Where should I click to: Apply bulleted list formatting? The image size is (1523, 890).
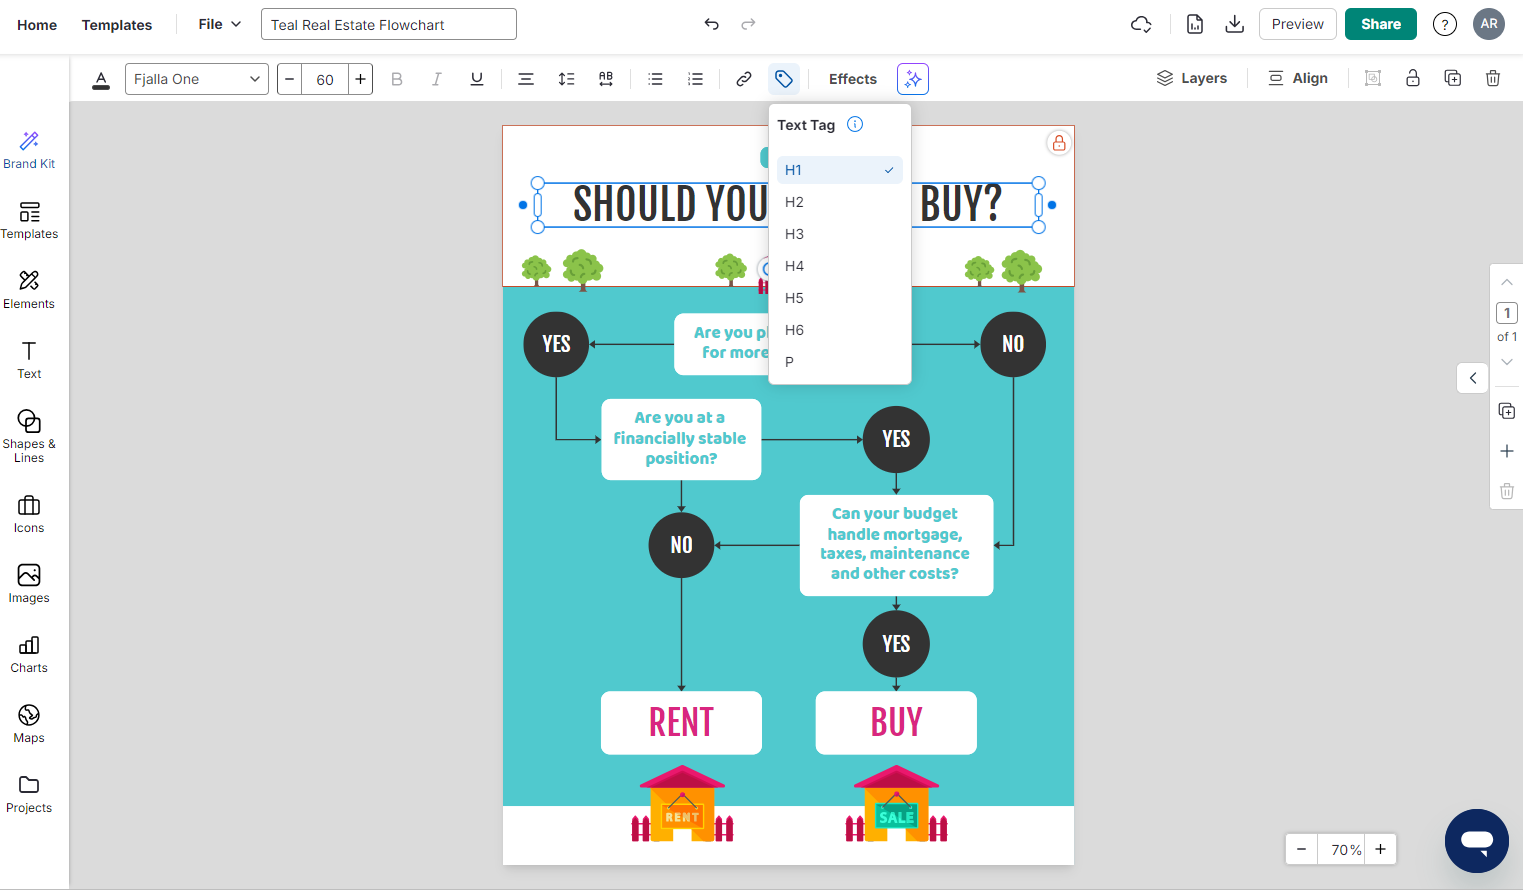click(655, 78)
